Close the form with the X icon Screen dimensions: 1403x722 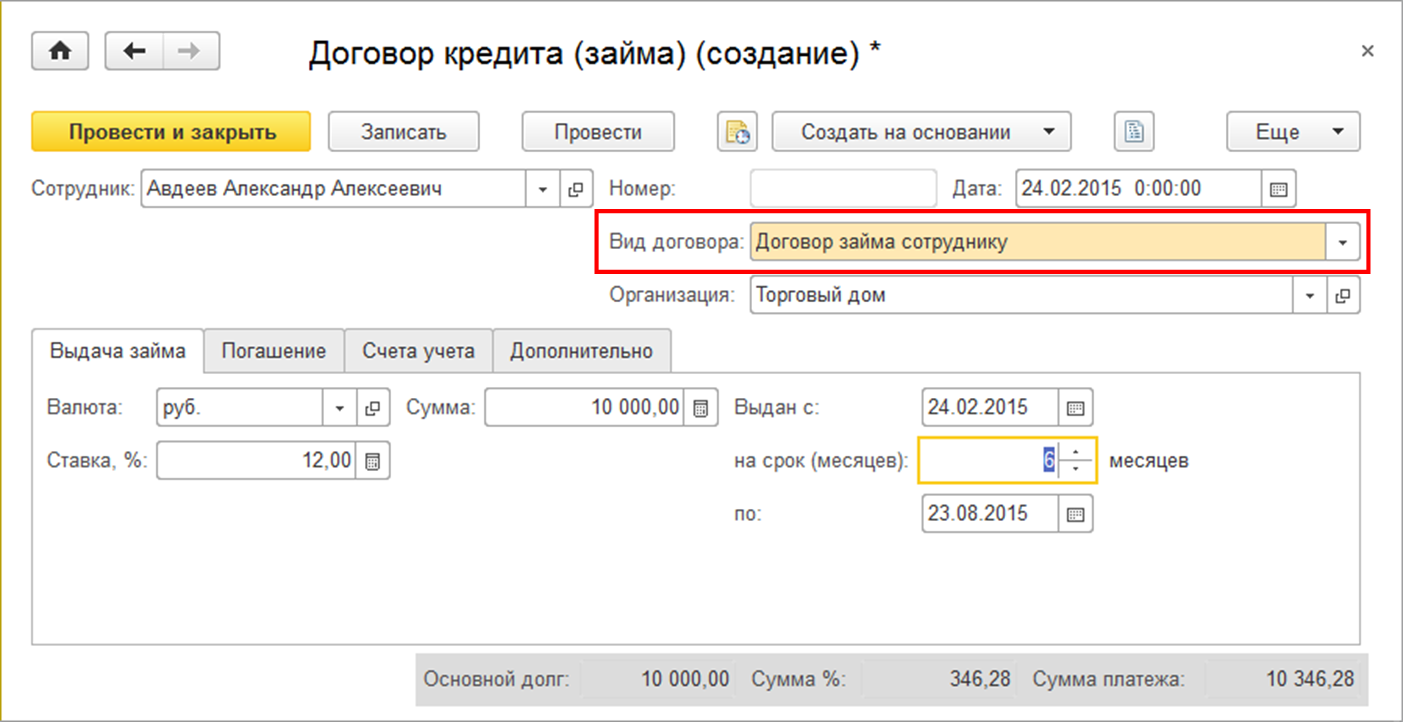pos(1368,51)
